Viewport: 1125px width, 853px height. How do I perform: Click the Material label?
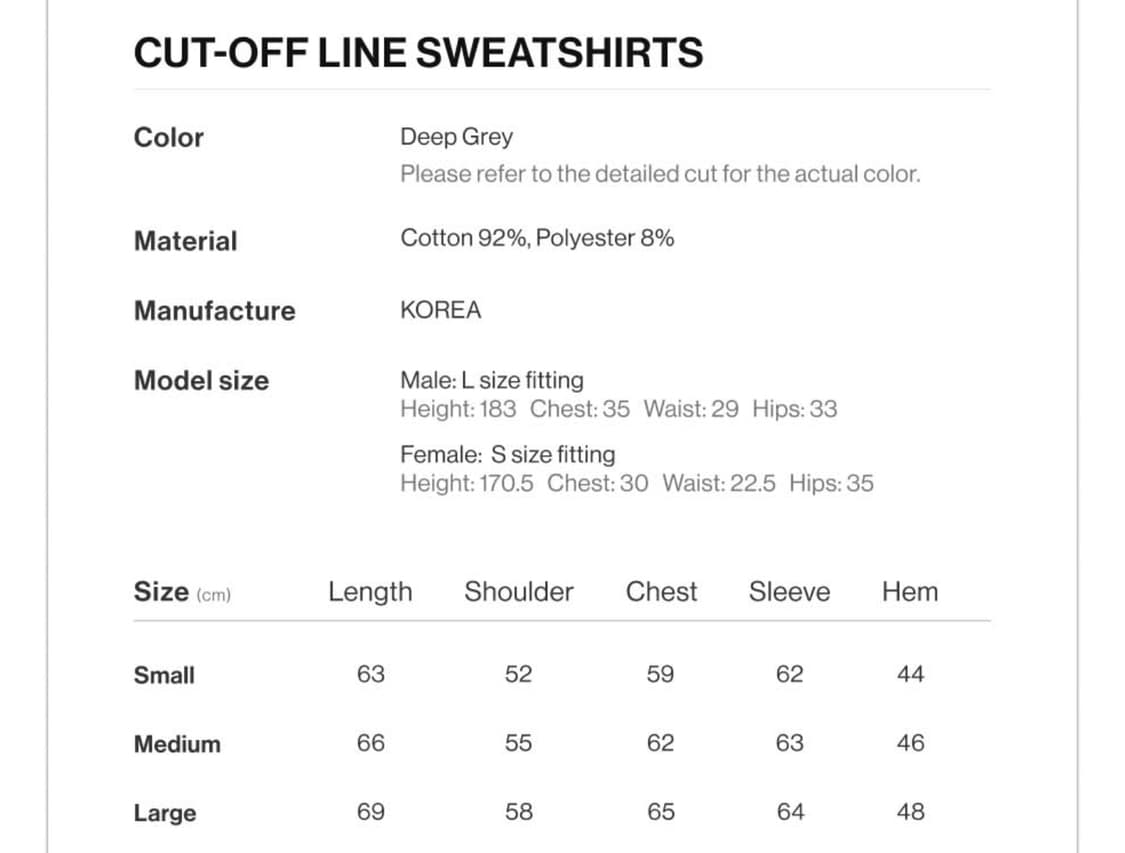pyautogui.click(x=185, y=241)
